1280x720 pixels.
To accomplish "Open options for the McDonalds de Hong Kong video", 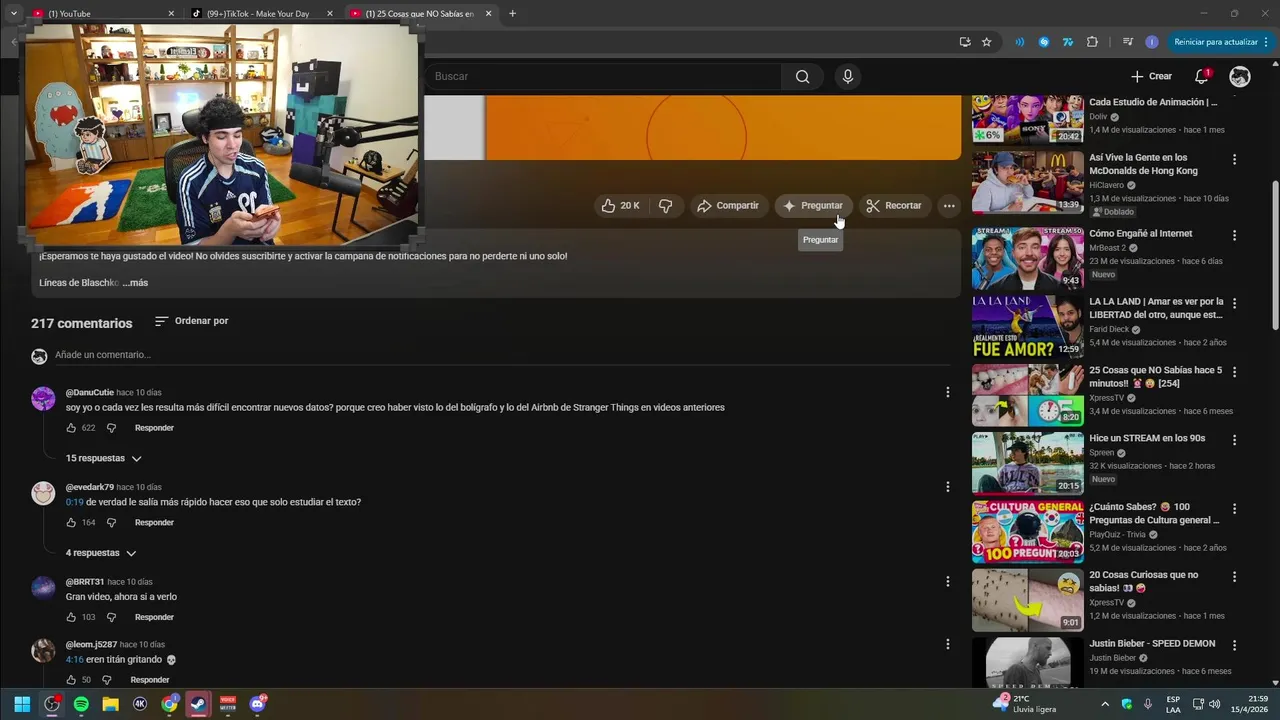I will (1234, 160).
